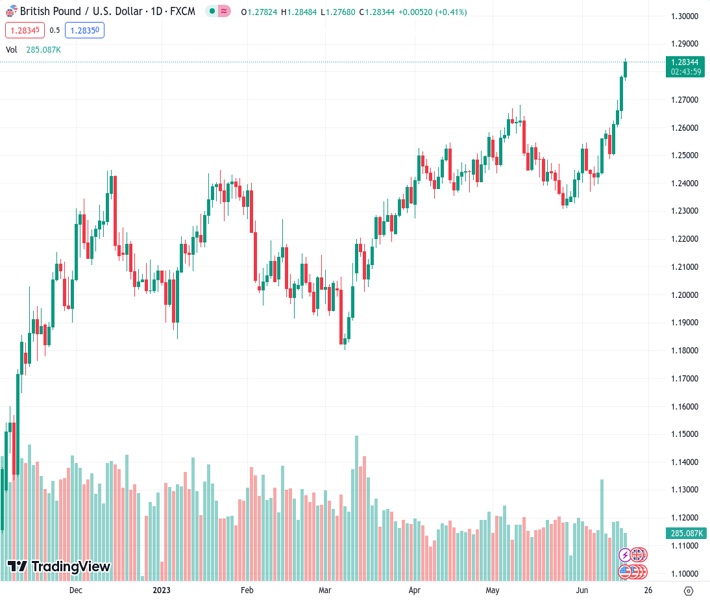Click the 0.5 spread value
This screenshot has height=600, width=710.
55,30
